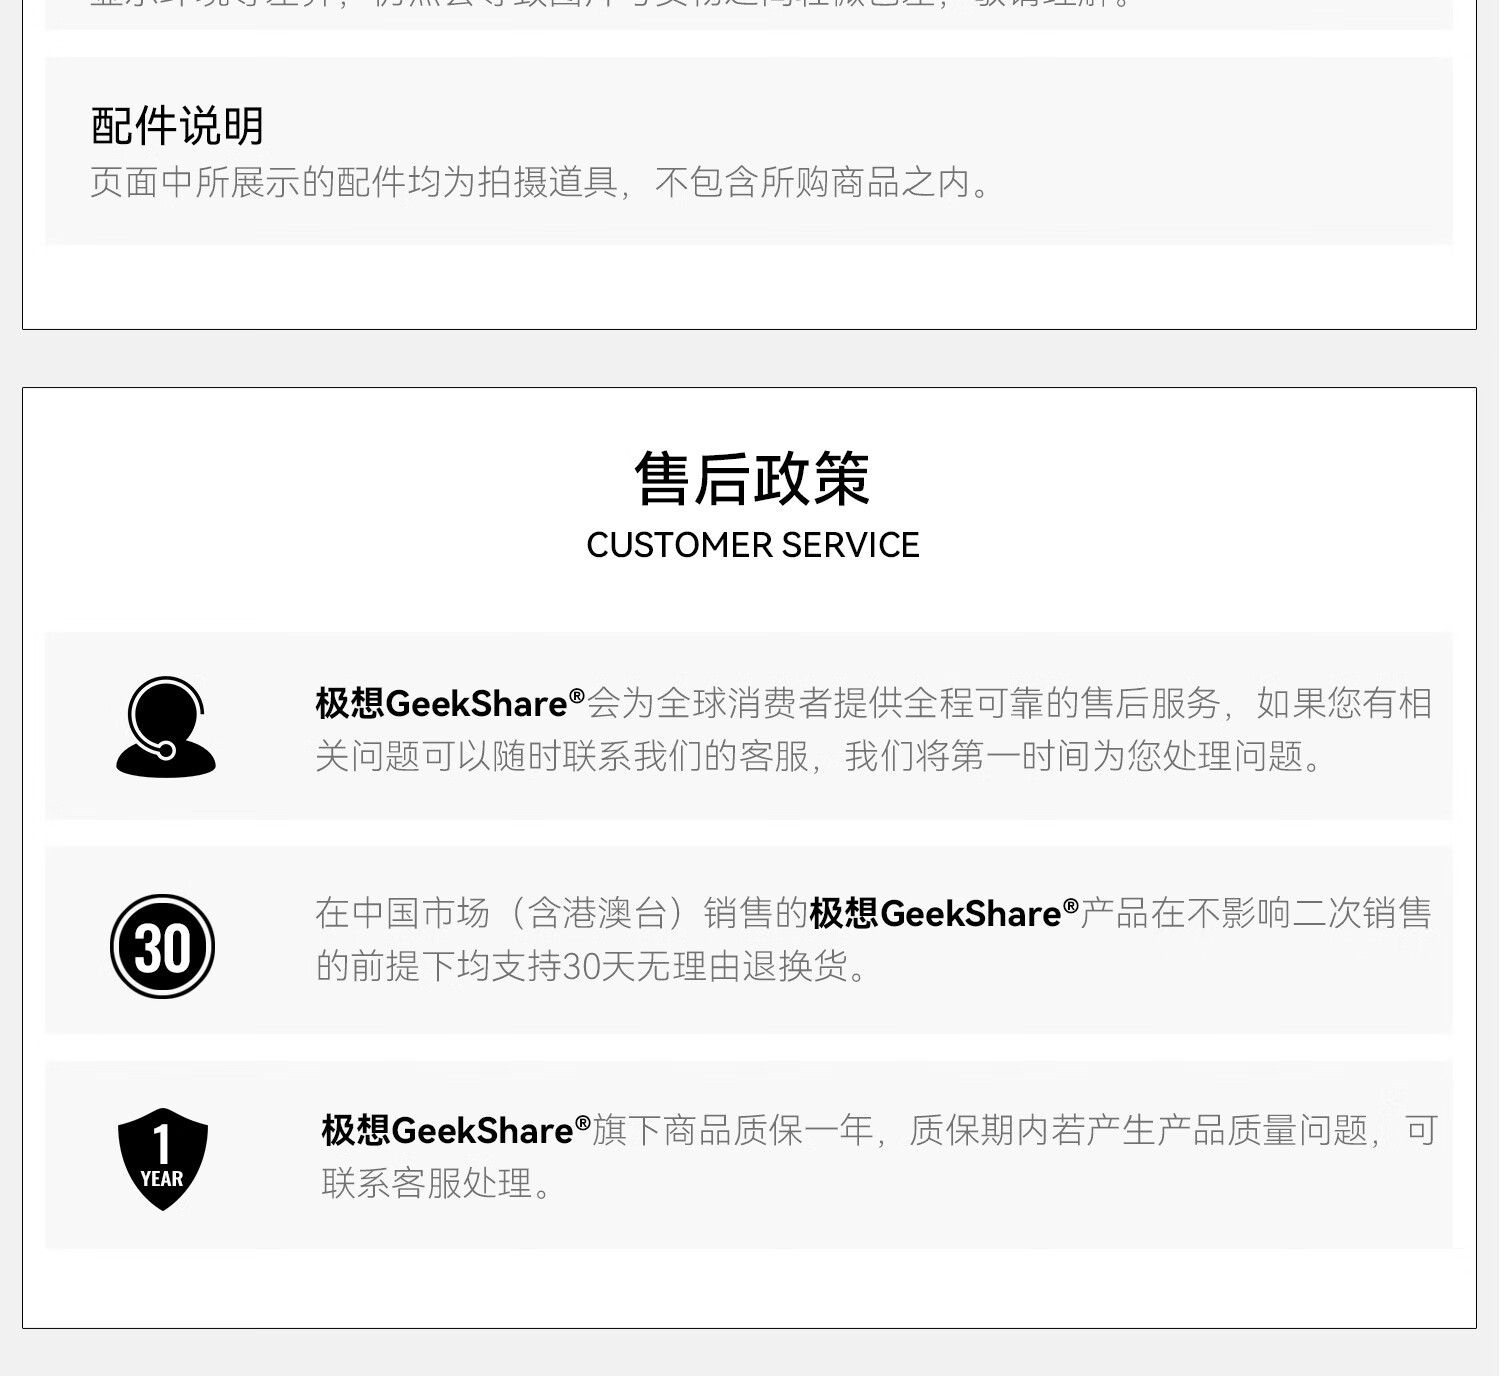This screenshot has width=1500, height=1376.
Task: Click the registered trademark symbol in return policy row
Action: [x=1071, y=906]
